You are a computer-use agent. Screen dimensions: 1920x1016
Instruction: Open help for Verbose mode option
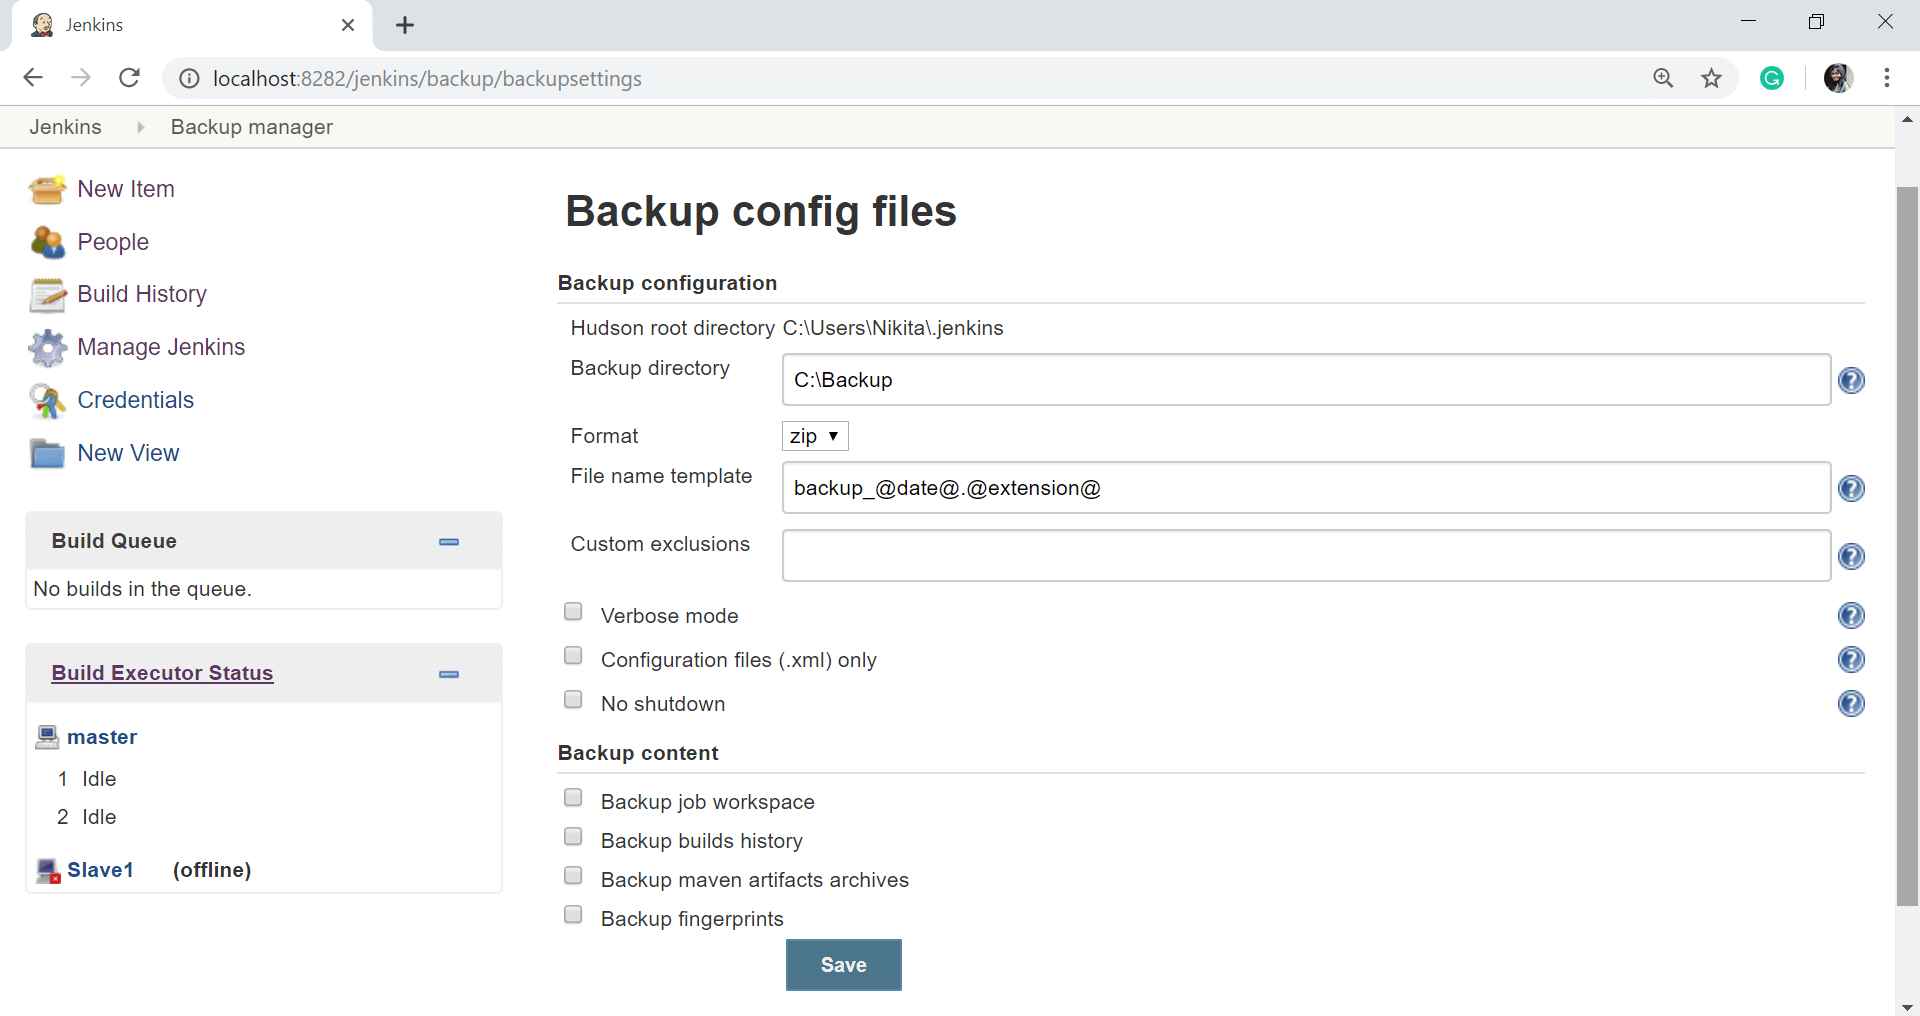pyautogui.click(x=1851, y=616)
